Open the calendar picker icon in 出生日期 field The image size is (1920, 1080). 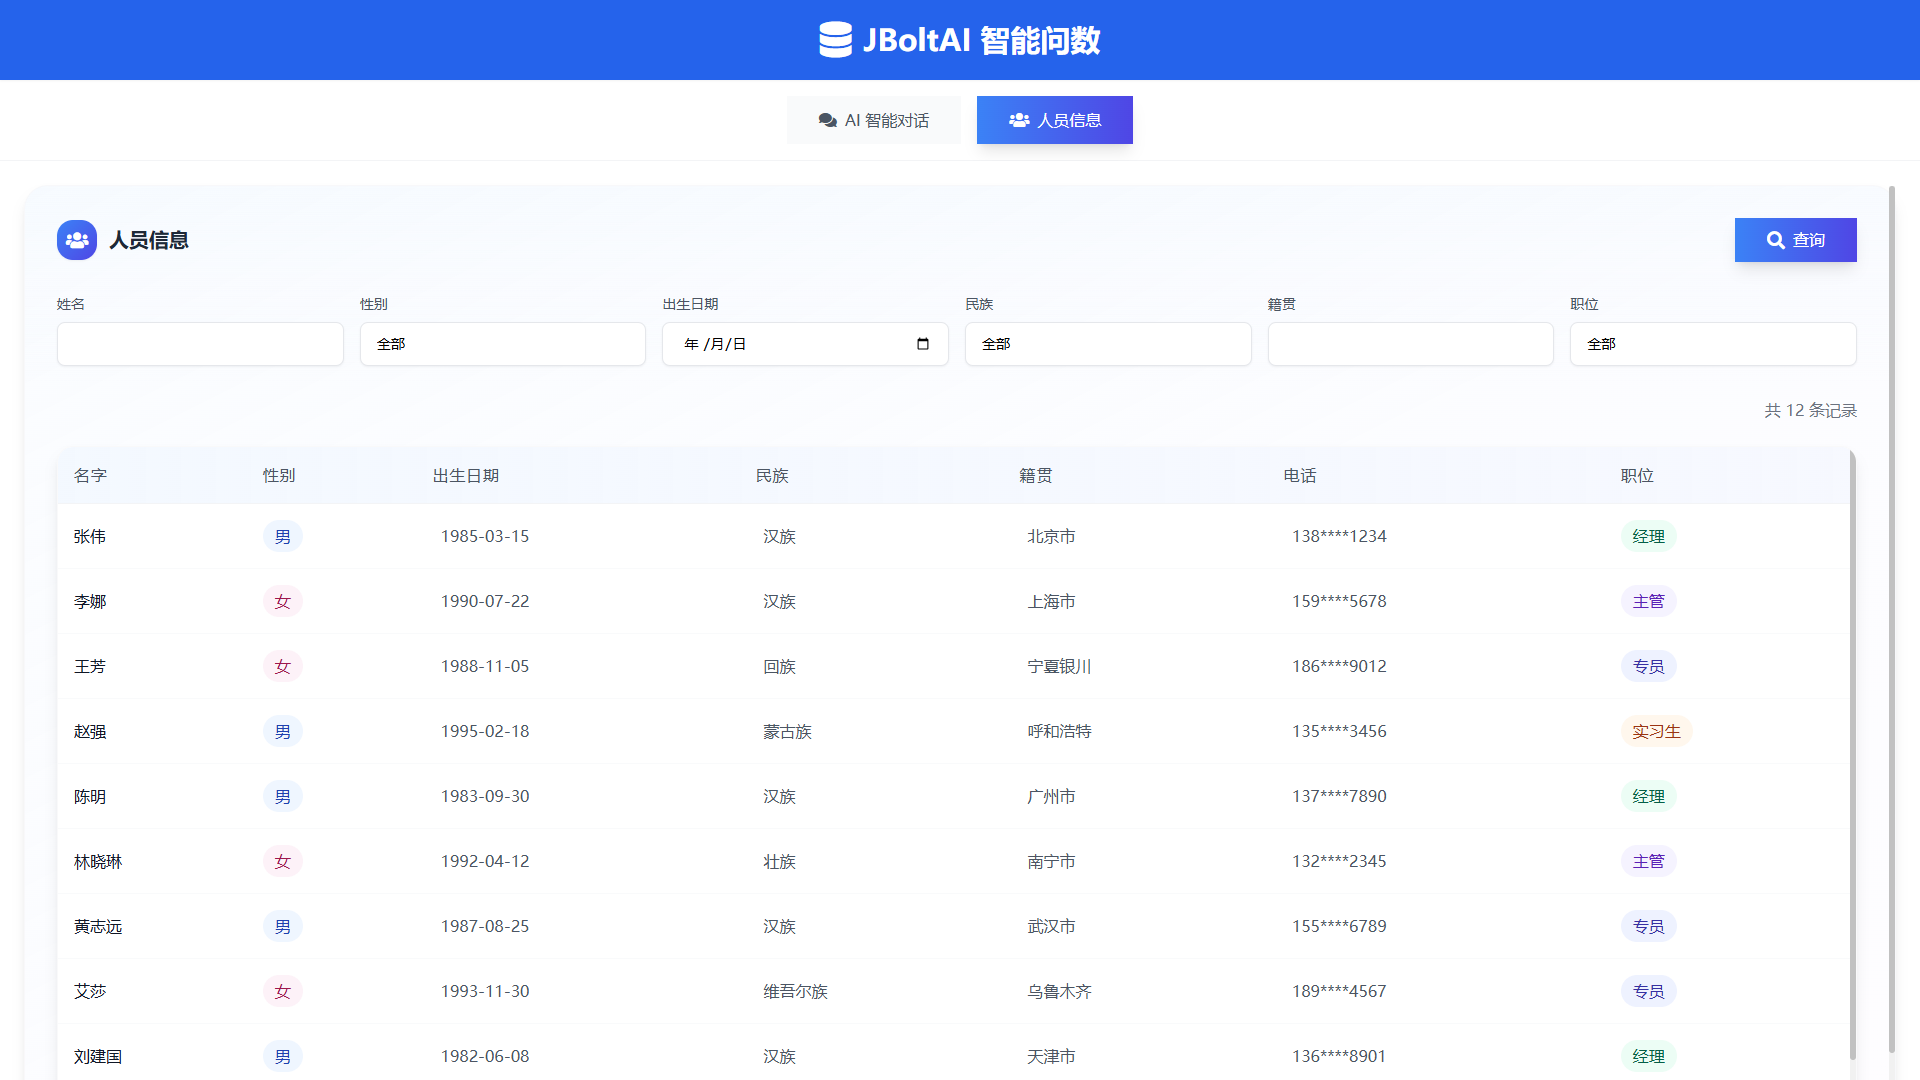923,344
